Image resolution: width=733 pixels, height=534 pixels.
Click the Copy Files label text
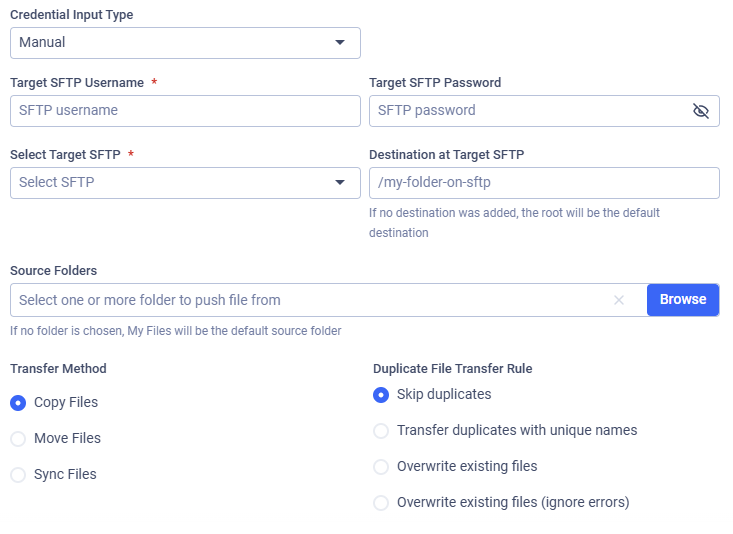(66, 403)
